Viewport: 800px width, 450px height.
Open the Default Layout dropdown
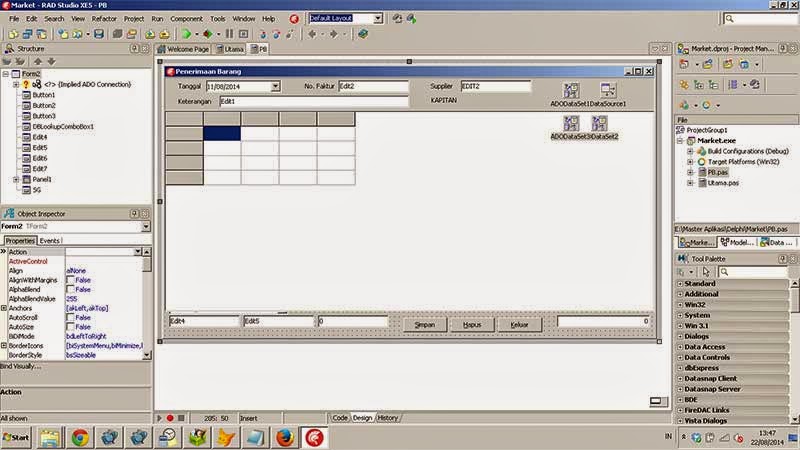coord(378,18)
